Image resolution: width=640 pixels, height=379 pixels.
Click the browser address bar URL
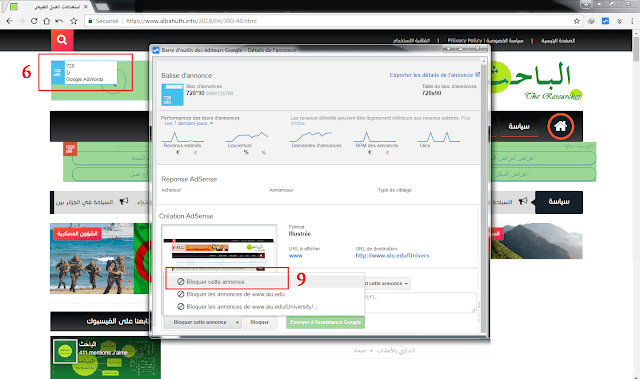click(x=191, y=21)
